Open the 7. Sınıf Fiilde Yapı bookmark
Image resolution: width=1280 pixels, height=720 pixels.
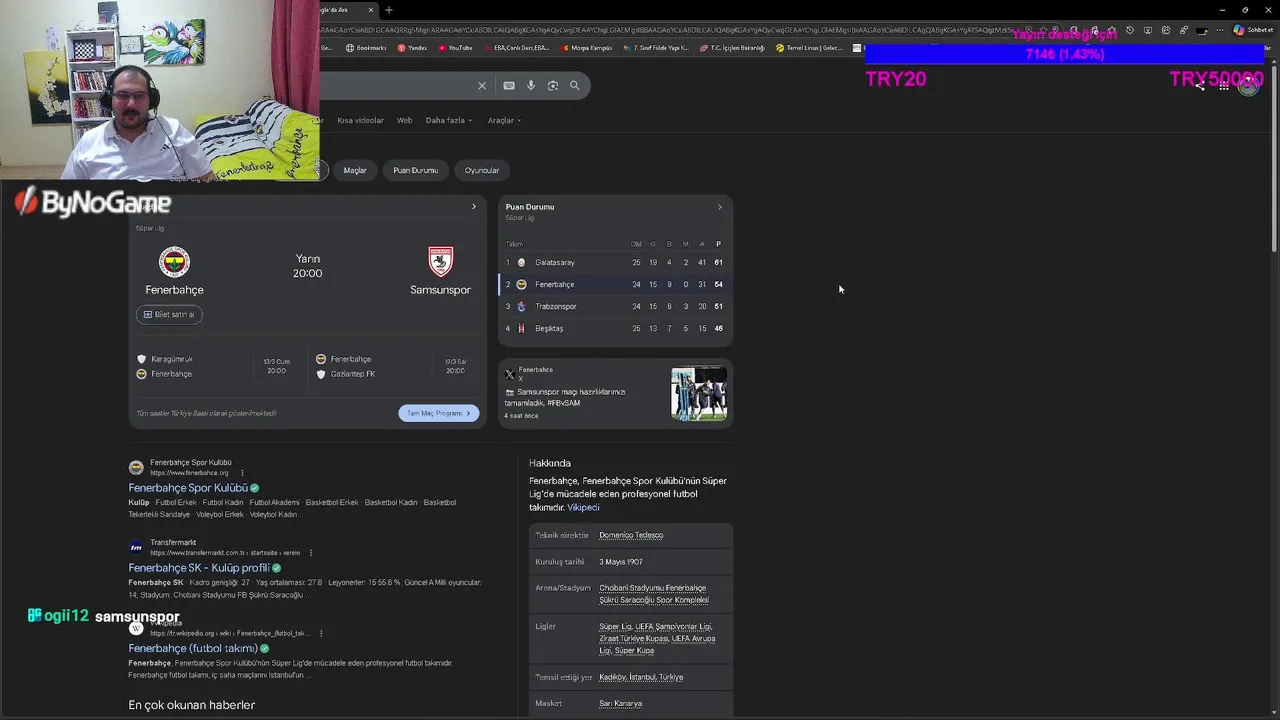click(656, 48)
